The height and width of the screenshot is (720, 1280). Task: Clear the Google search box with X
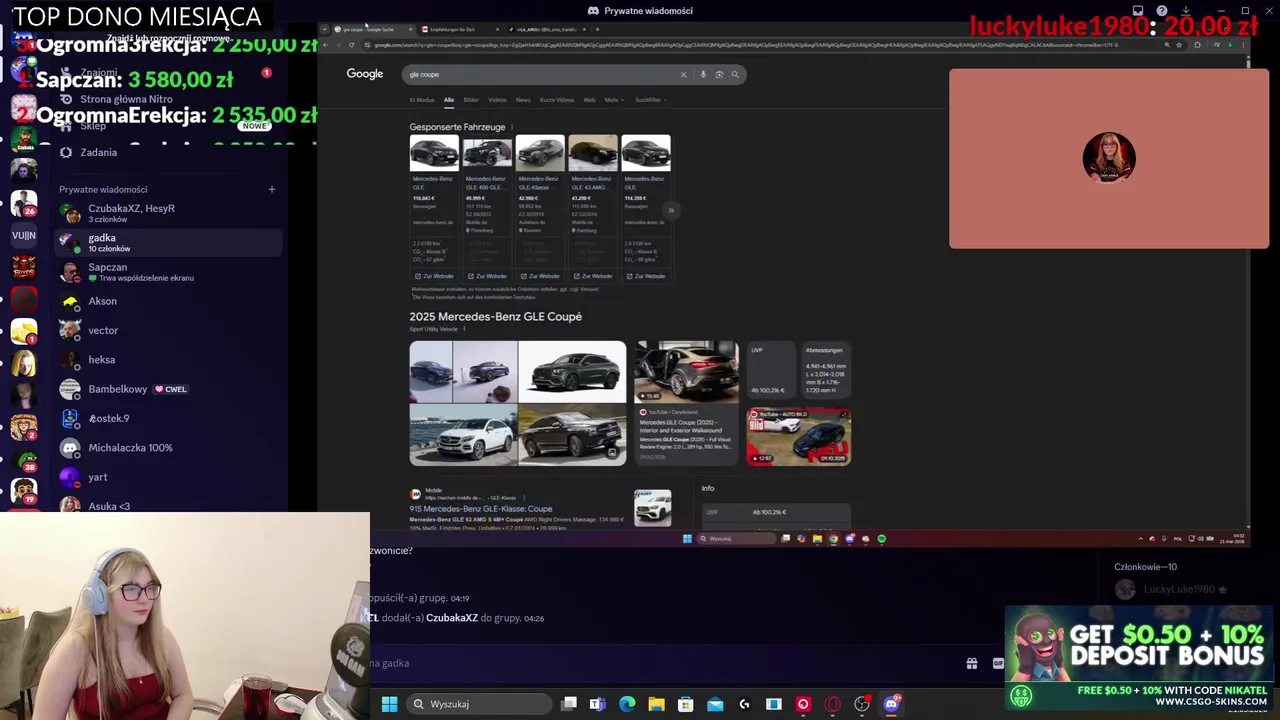[x=684, y=74]
